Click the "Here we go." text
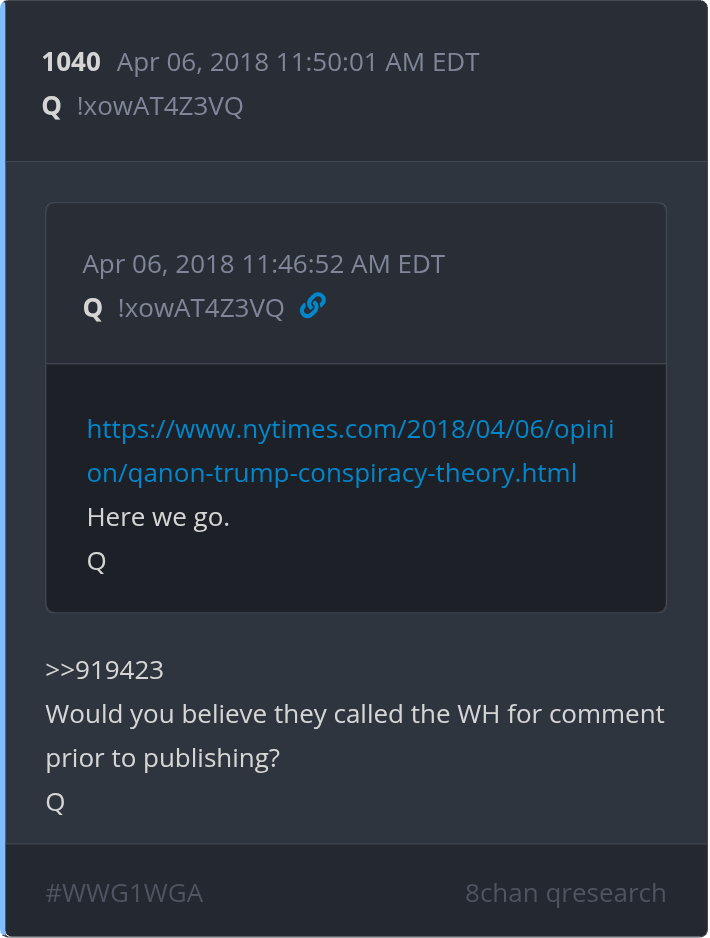The height and width of the screenshot is (938, 710). click(x=159, y=517)
